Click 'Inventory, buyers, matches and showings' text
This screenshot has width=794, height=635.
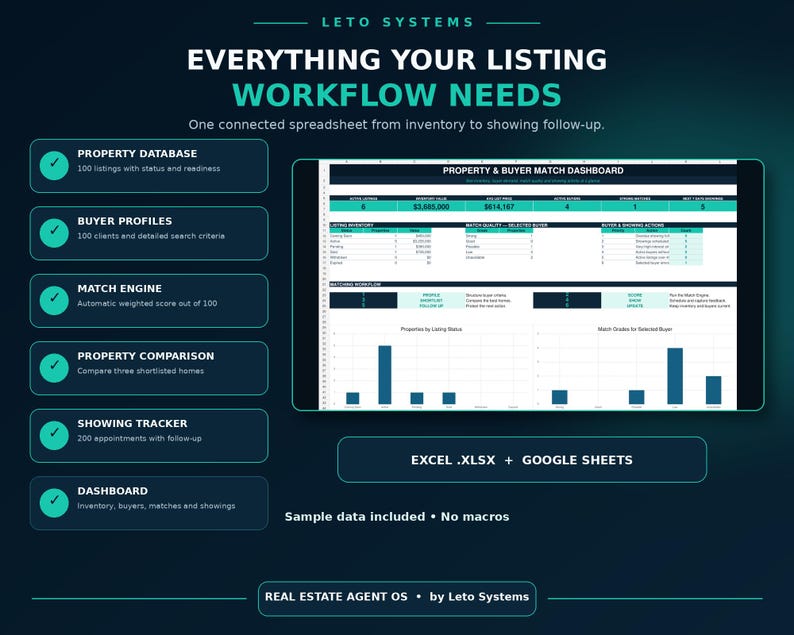[x=156, y=506]
